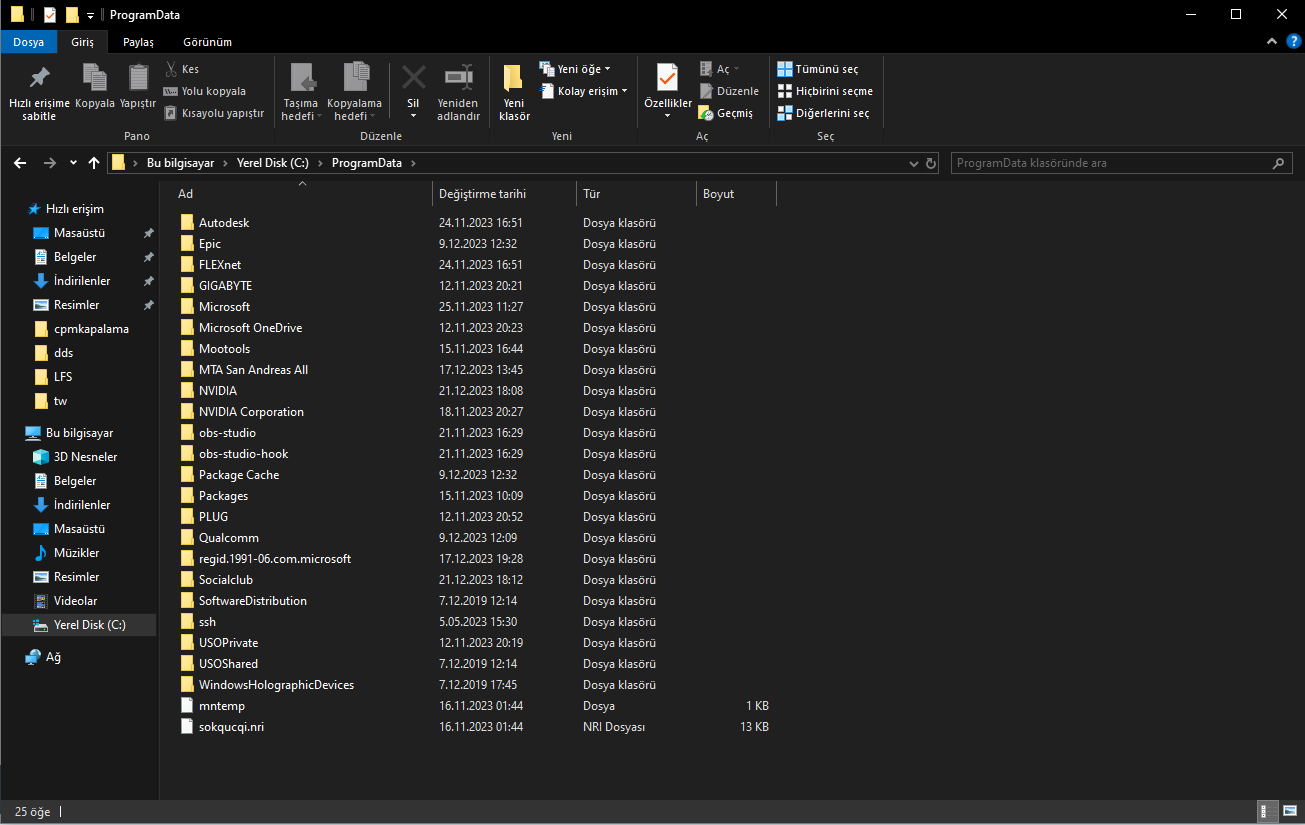This screenshot has height=825, width=1305.
Task: Open file history with Geçmiş
Action: click(x=726, y=113)
